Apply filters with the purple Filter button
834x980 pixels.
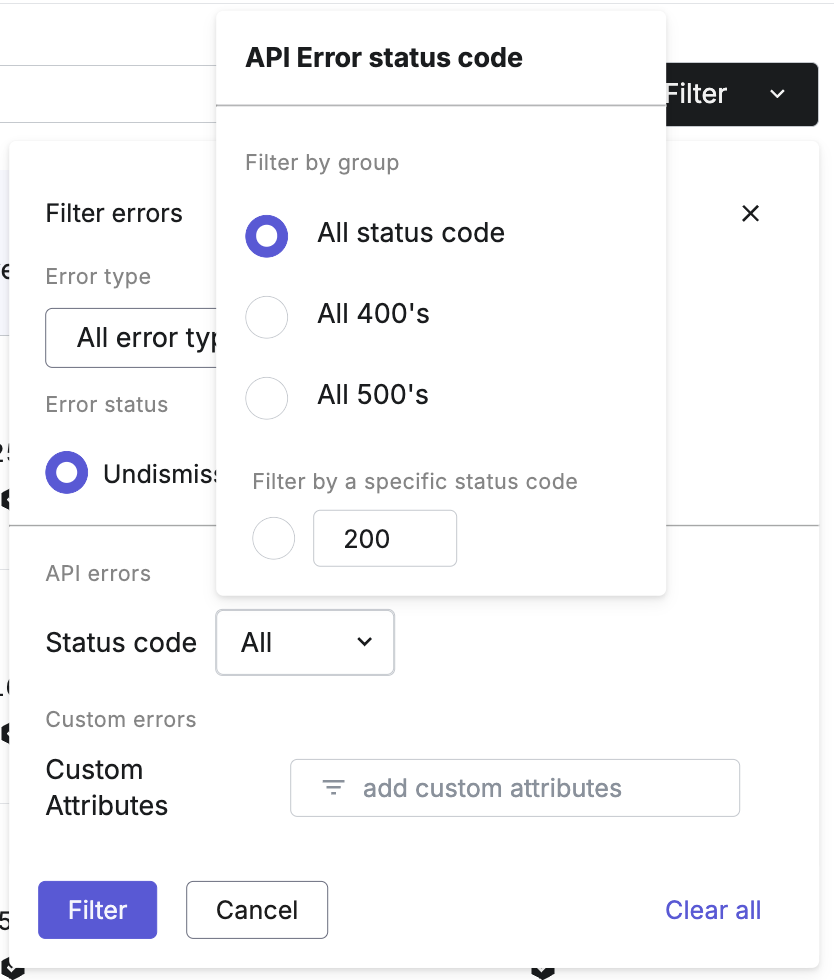tap(98, 909)
